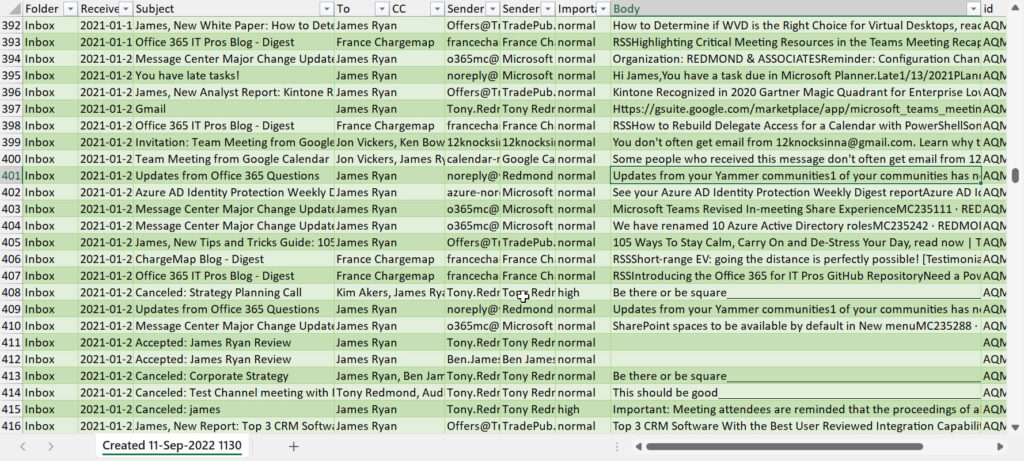Select 'Team Meeting from Google Calendar' row 400 cell
Viewport: 1024px width, 461px height.
[234, 159]
